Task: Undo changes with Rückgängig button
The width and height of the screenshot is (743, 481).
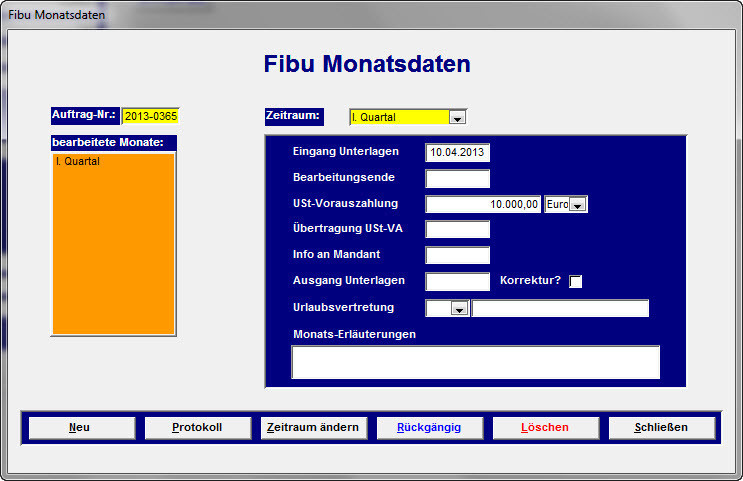Action: 430,427
